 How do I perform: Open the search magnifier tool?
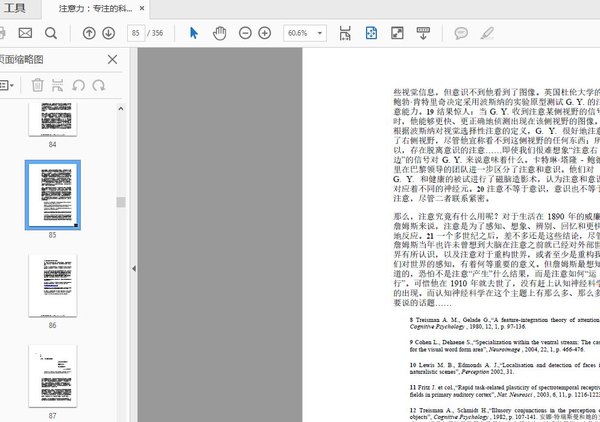(x=51, y=33)
